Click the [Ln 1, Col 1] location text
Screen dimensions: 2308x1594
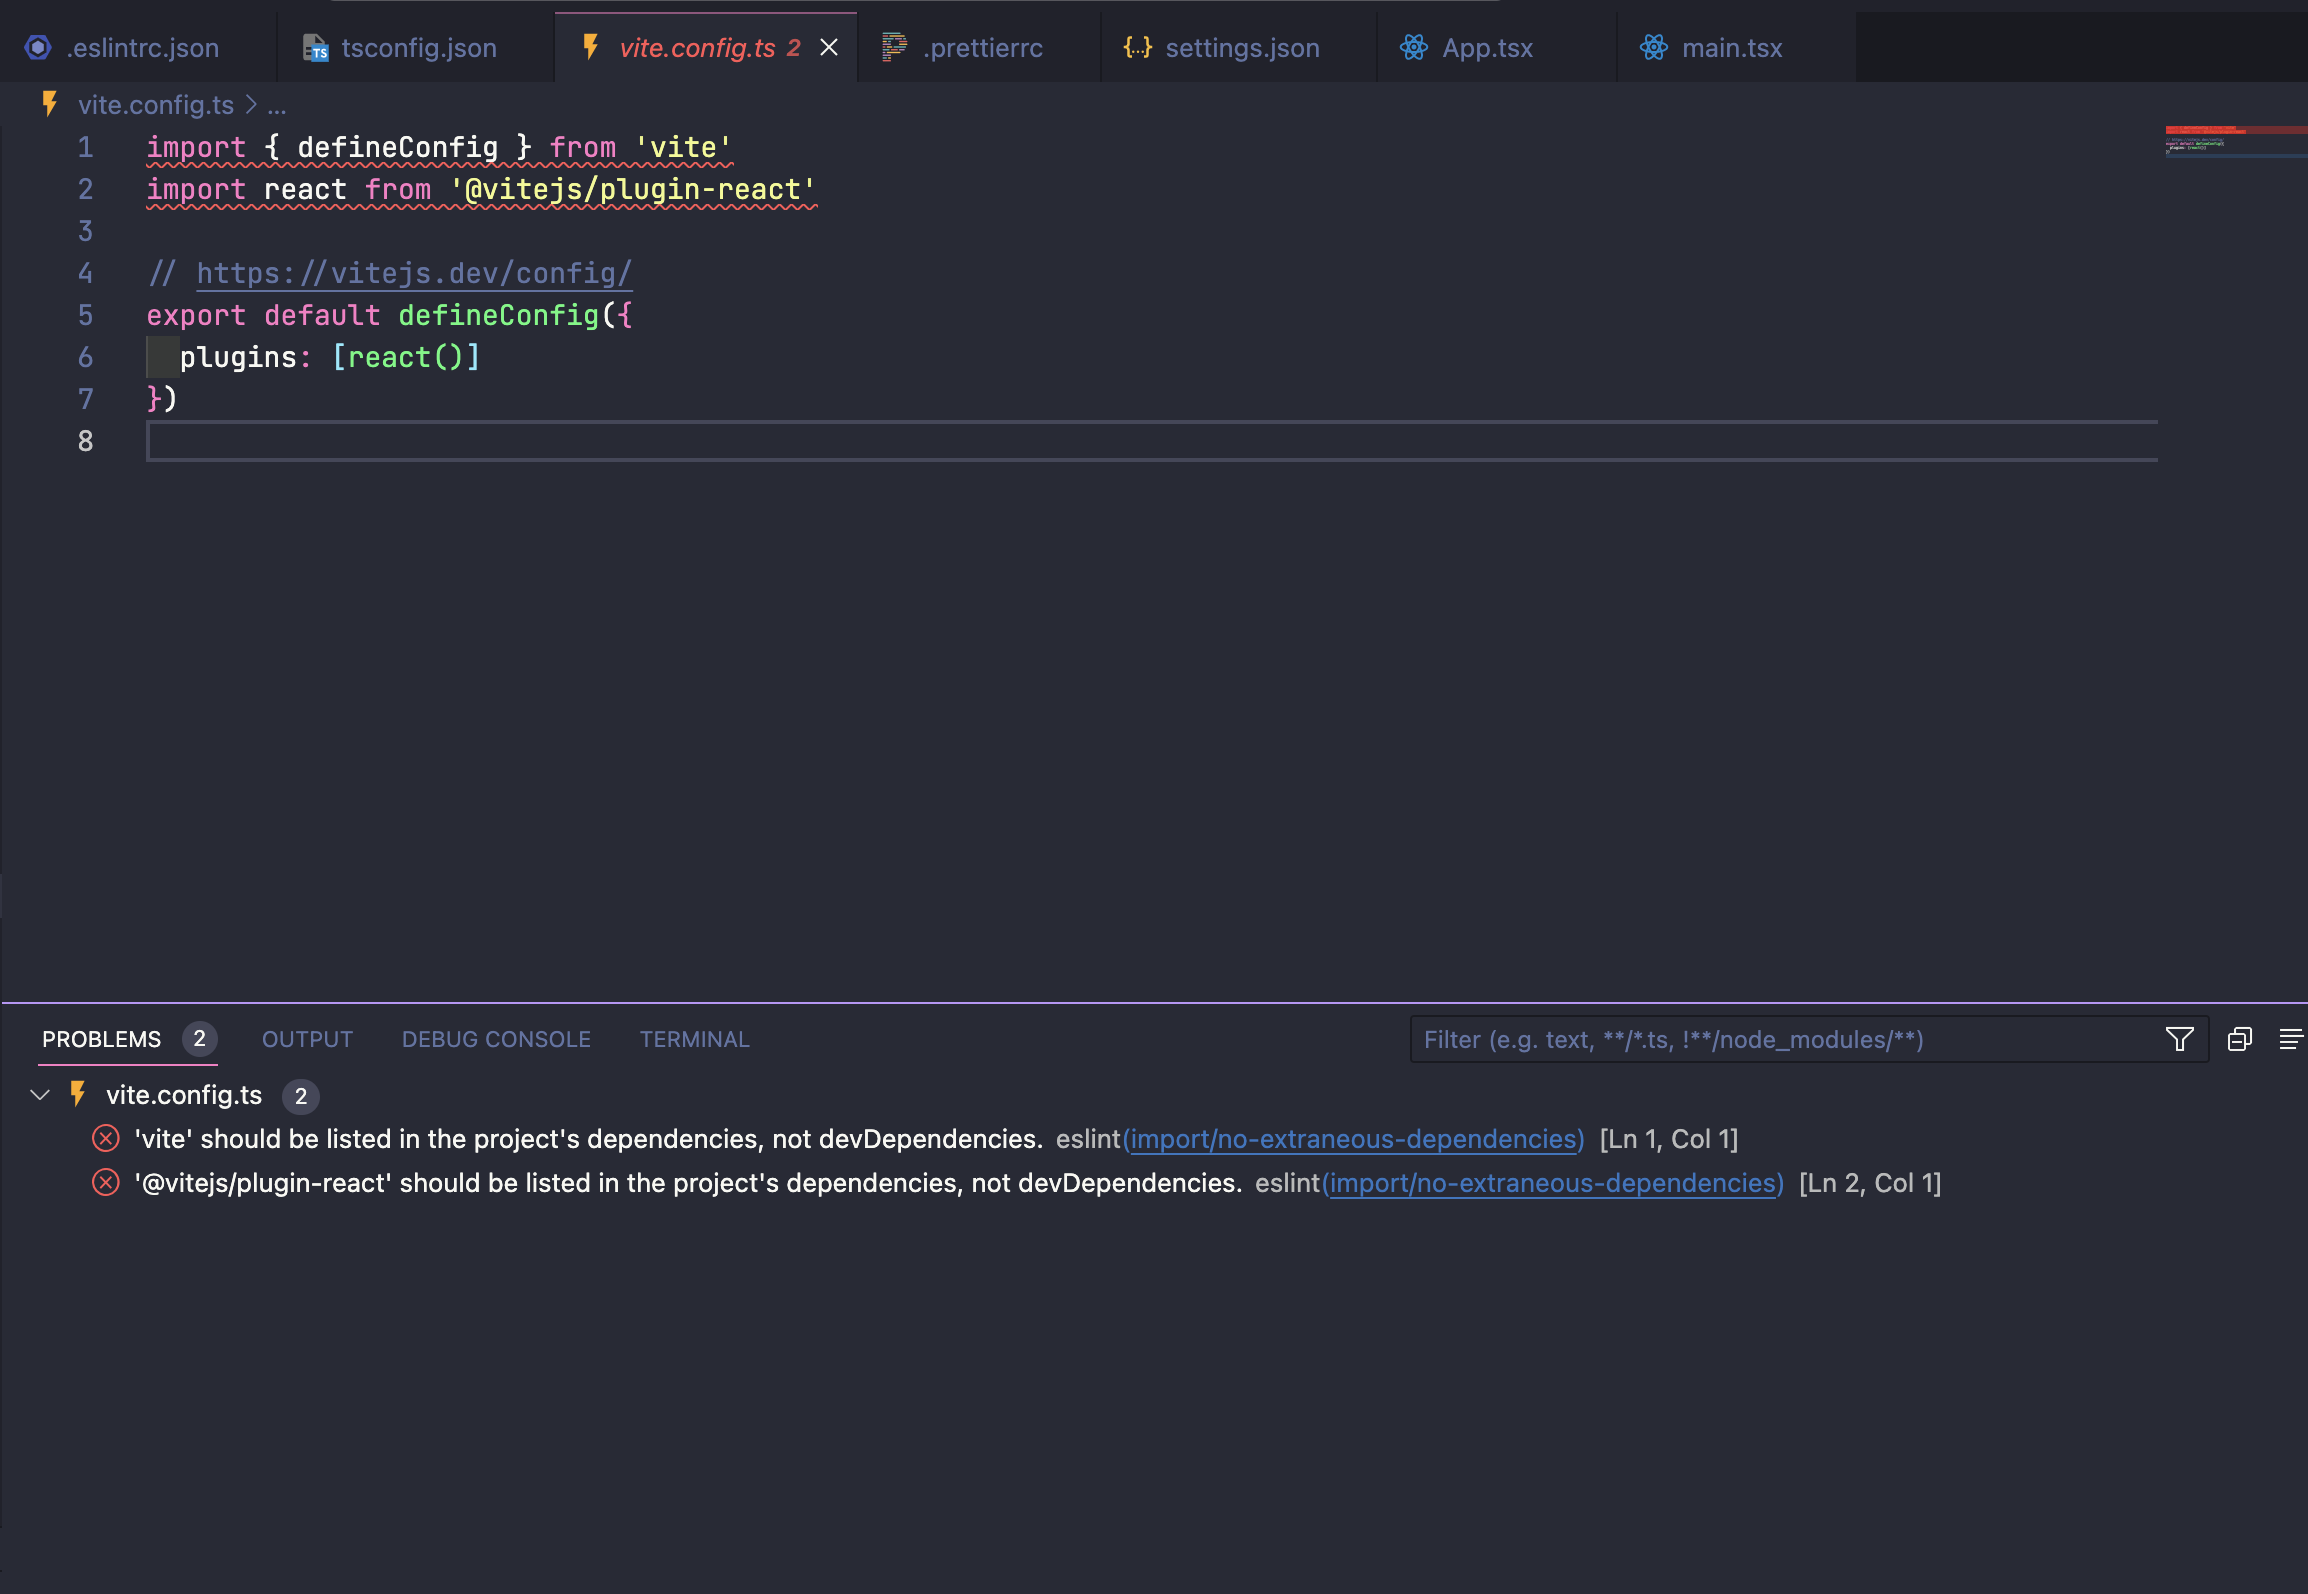pos(1669,1139)
